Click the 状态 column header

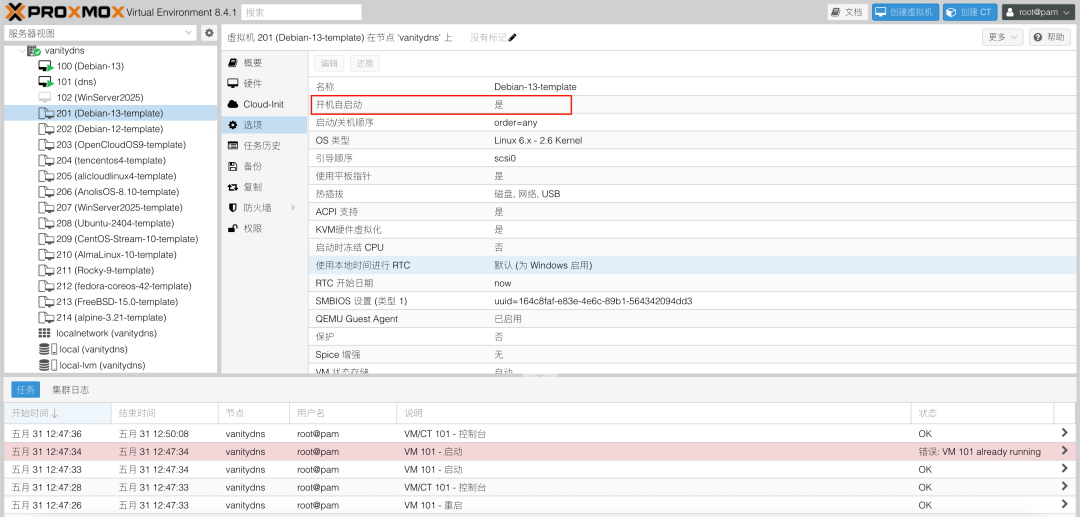point(982,413)
